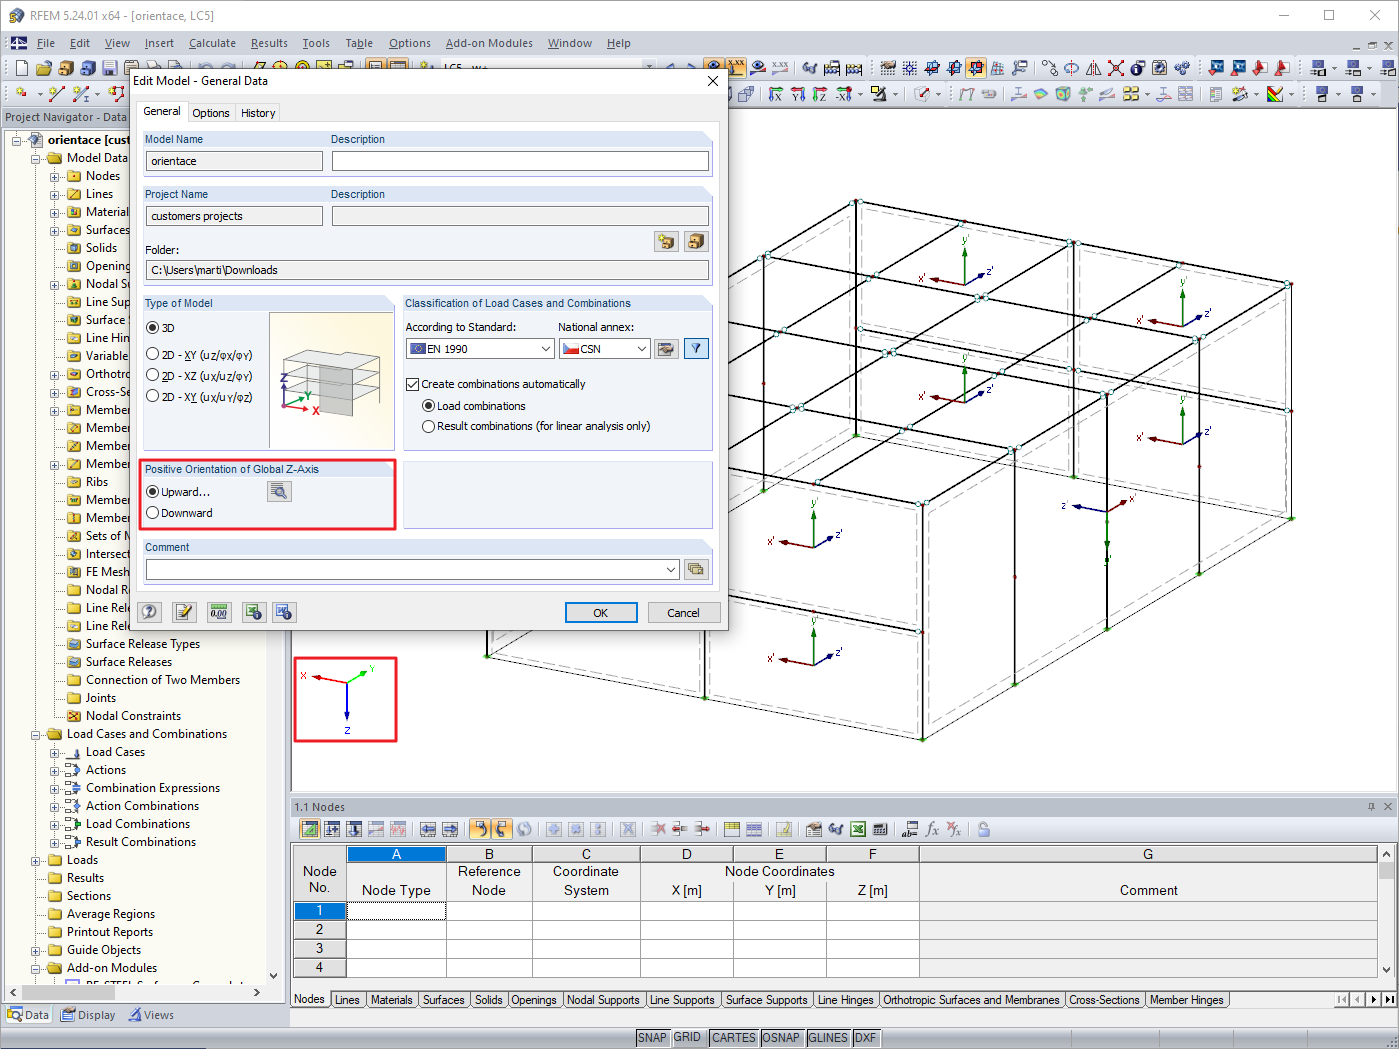Click the blue filter icon beside CSN
The width and height of the screenshot is (1399, 1049).
(x=696, y=349)
